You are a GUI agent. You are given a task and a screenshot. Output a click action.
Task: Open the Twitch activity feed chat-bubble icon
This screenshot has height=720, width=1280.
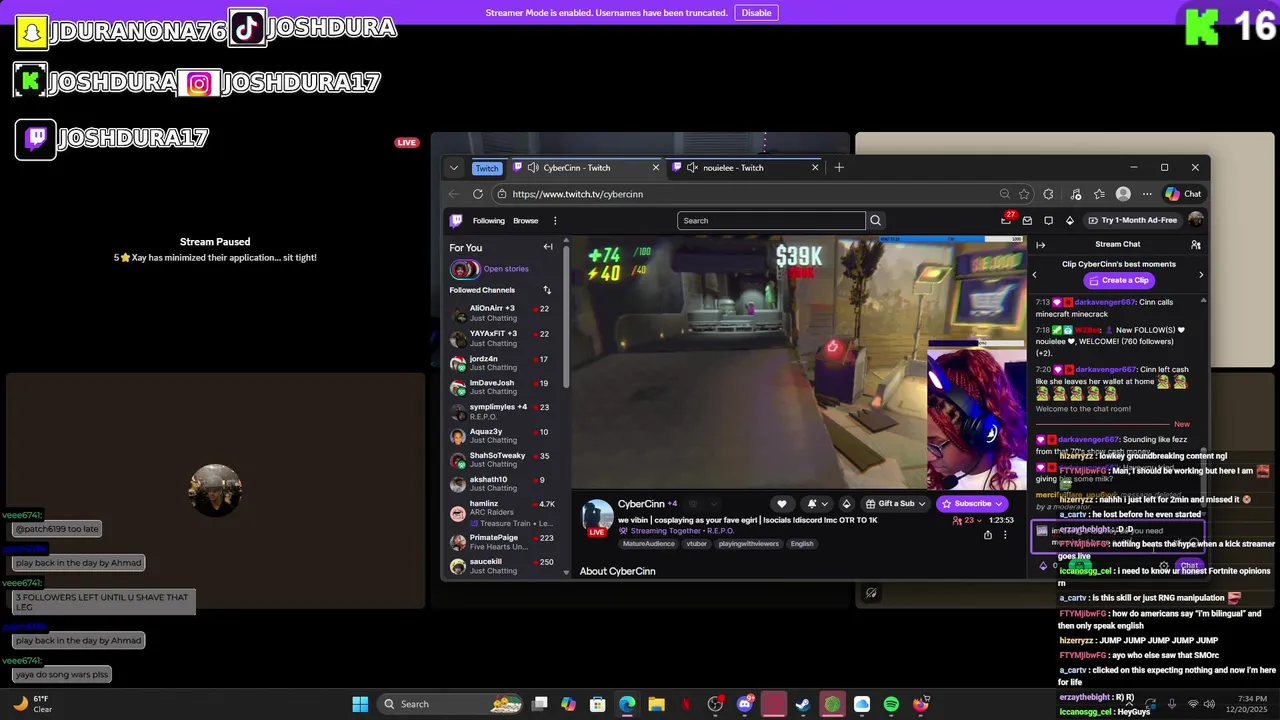1048,220
